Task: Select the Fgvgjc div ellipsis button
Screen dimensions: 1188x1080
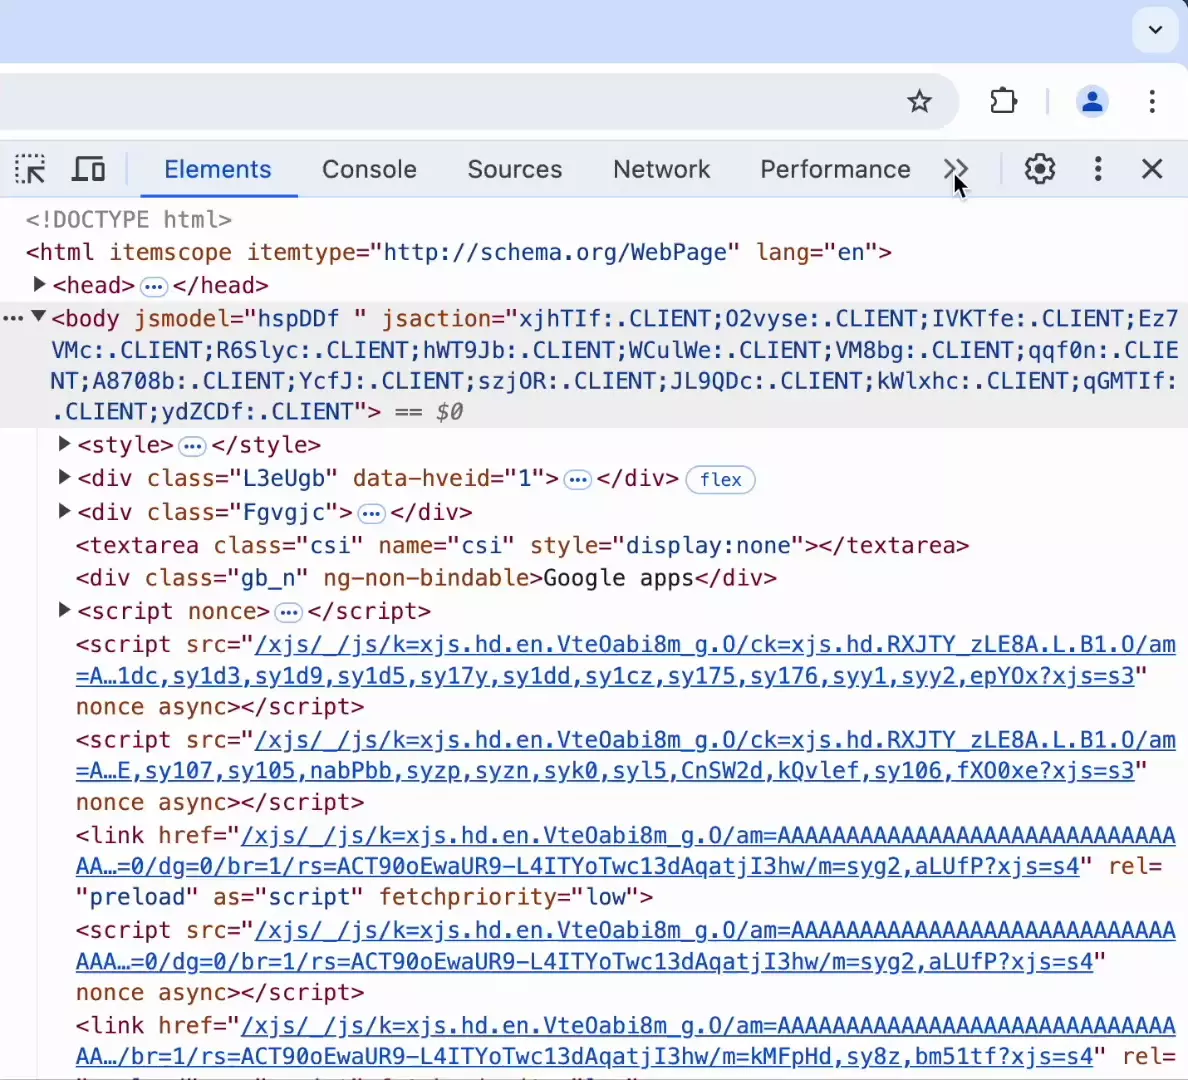Action: pos(371,512)
